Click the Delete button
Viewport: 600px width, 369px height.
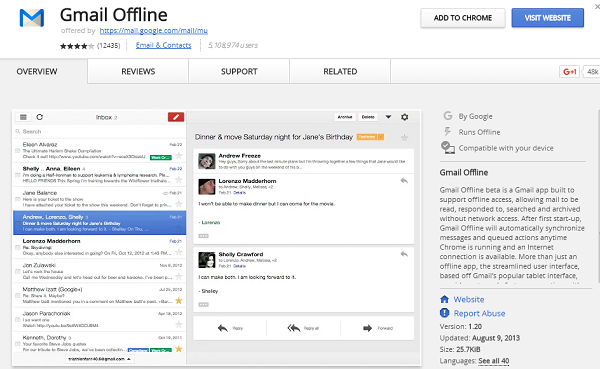pyautogui.click(x=368, y=117)
